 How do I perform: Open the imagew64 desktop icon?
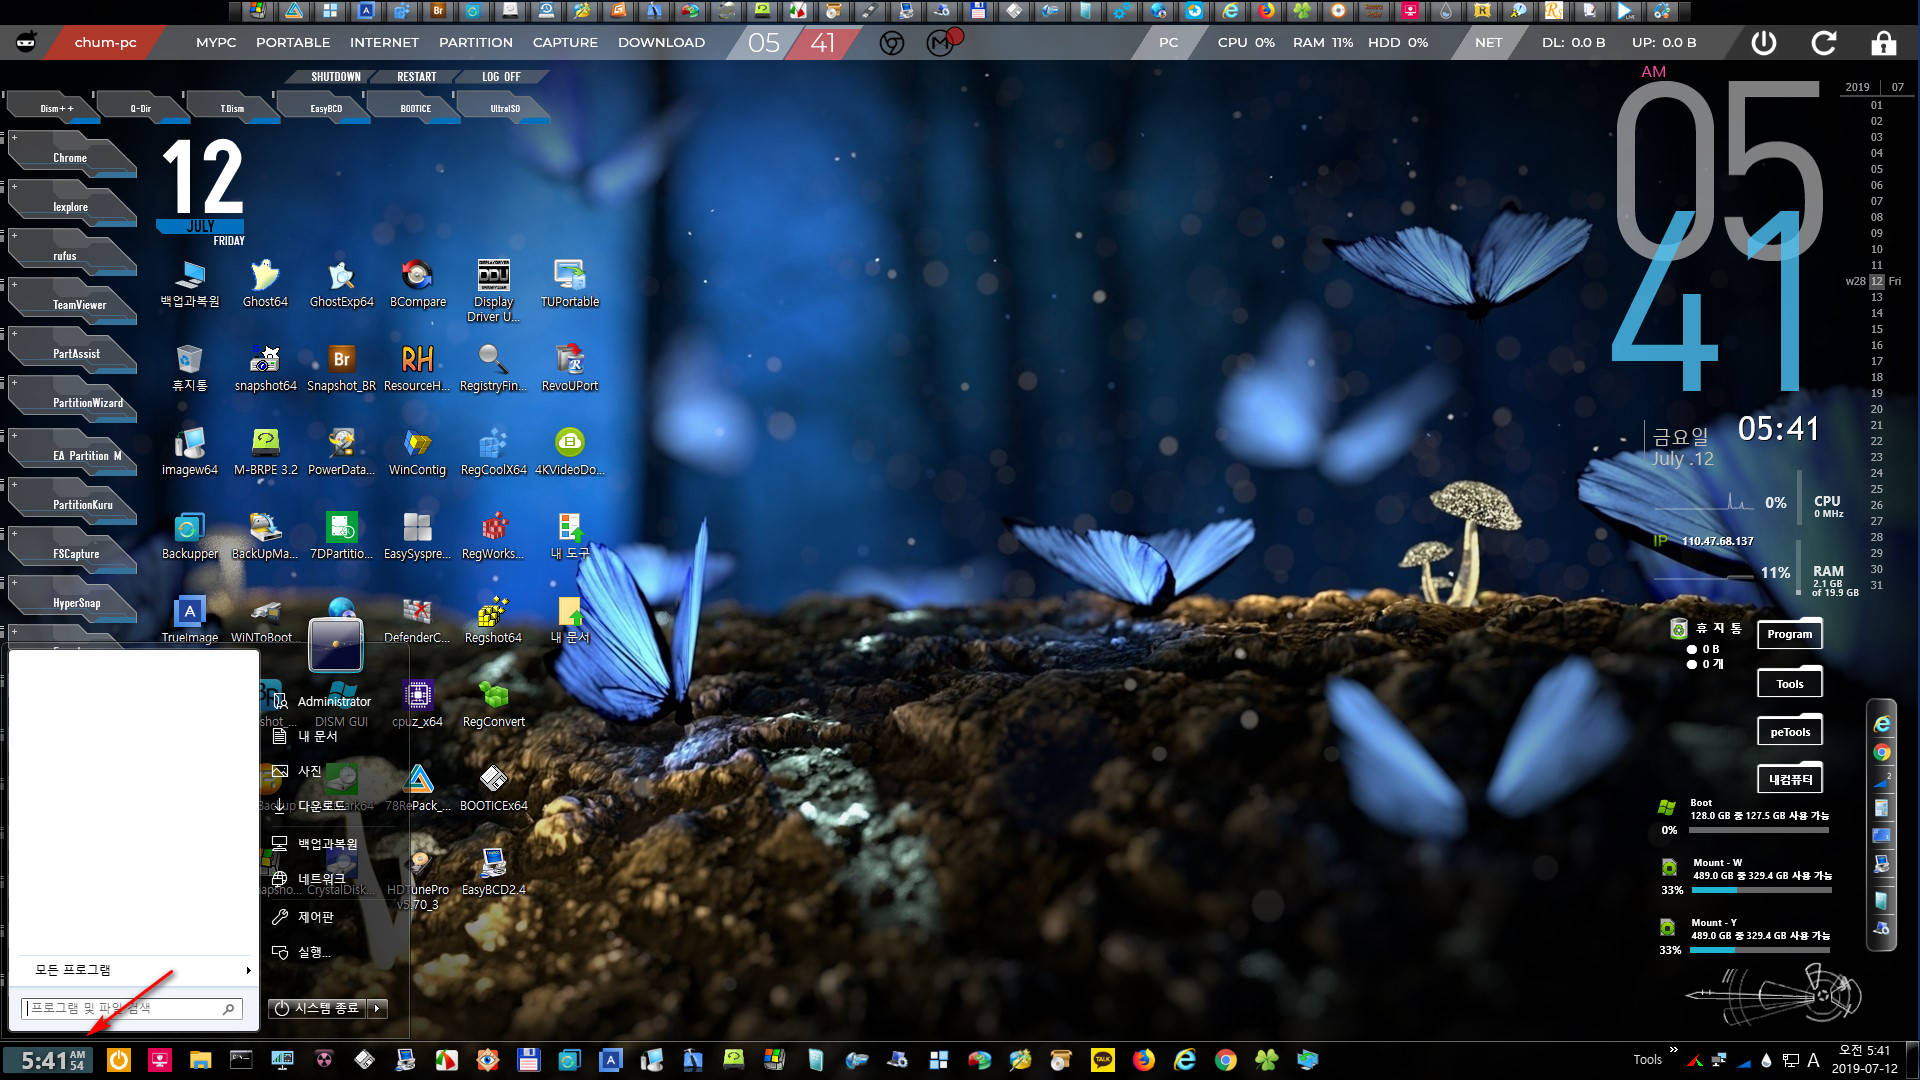(189, 452)
